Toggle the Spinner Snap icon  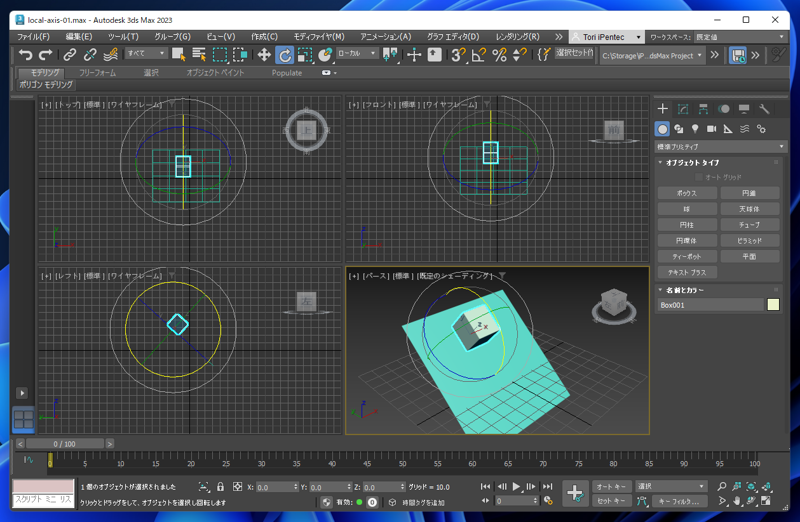(x=519, y=55)
